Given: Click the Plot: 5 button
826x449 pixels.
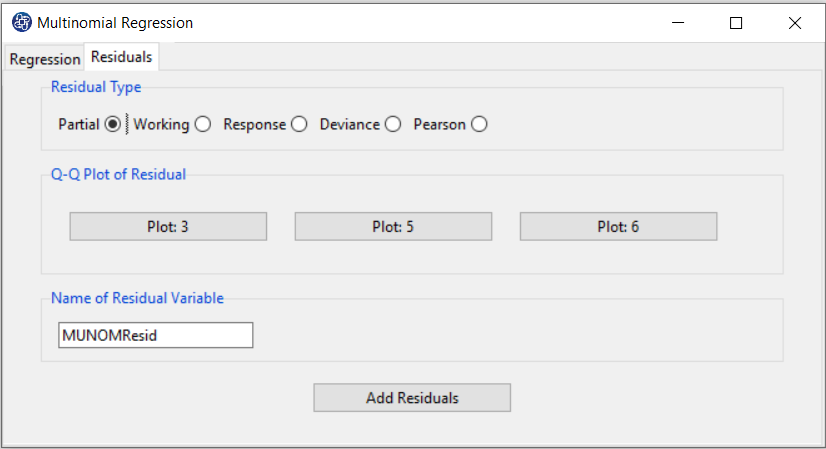Looking at the screenshot, I should tap(393, 227).
